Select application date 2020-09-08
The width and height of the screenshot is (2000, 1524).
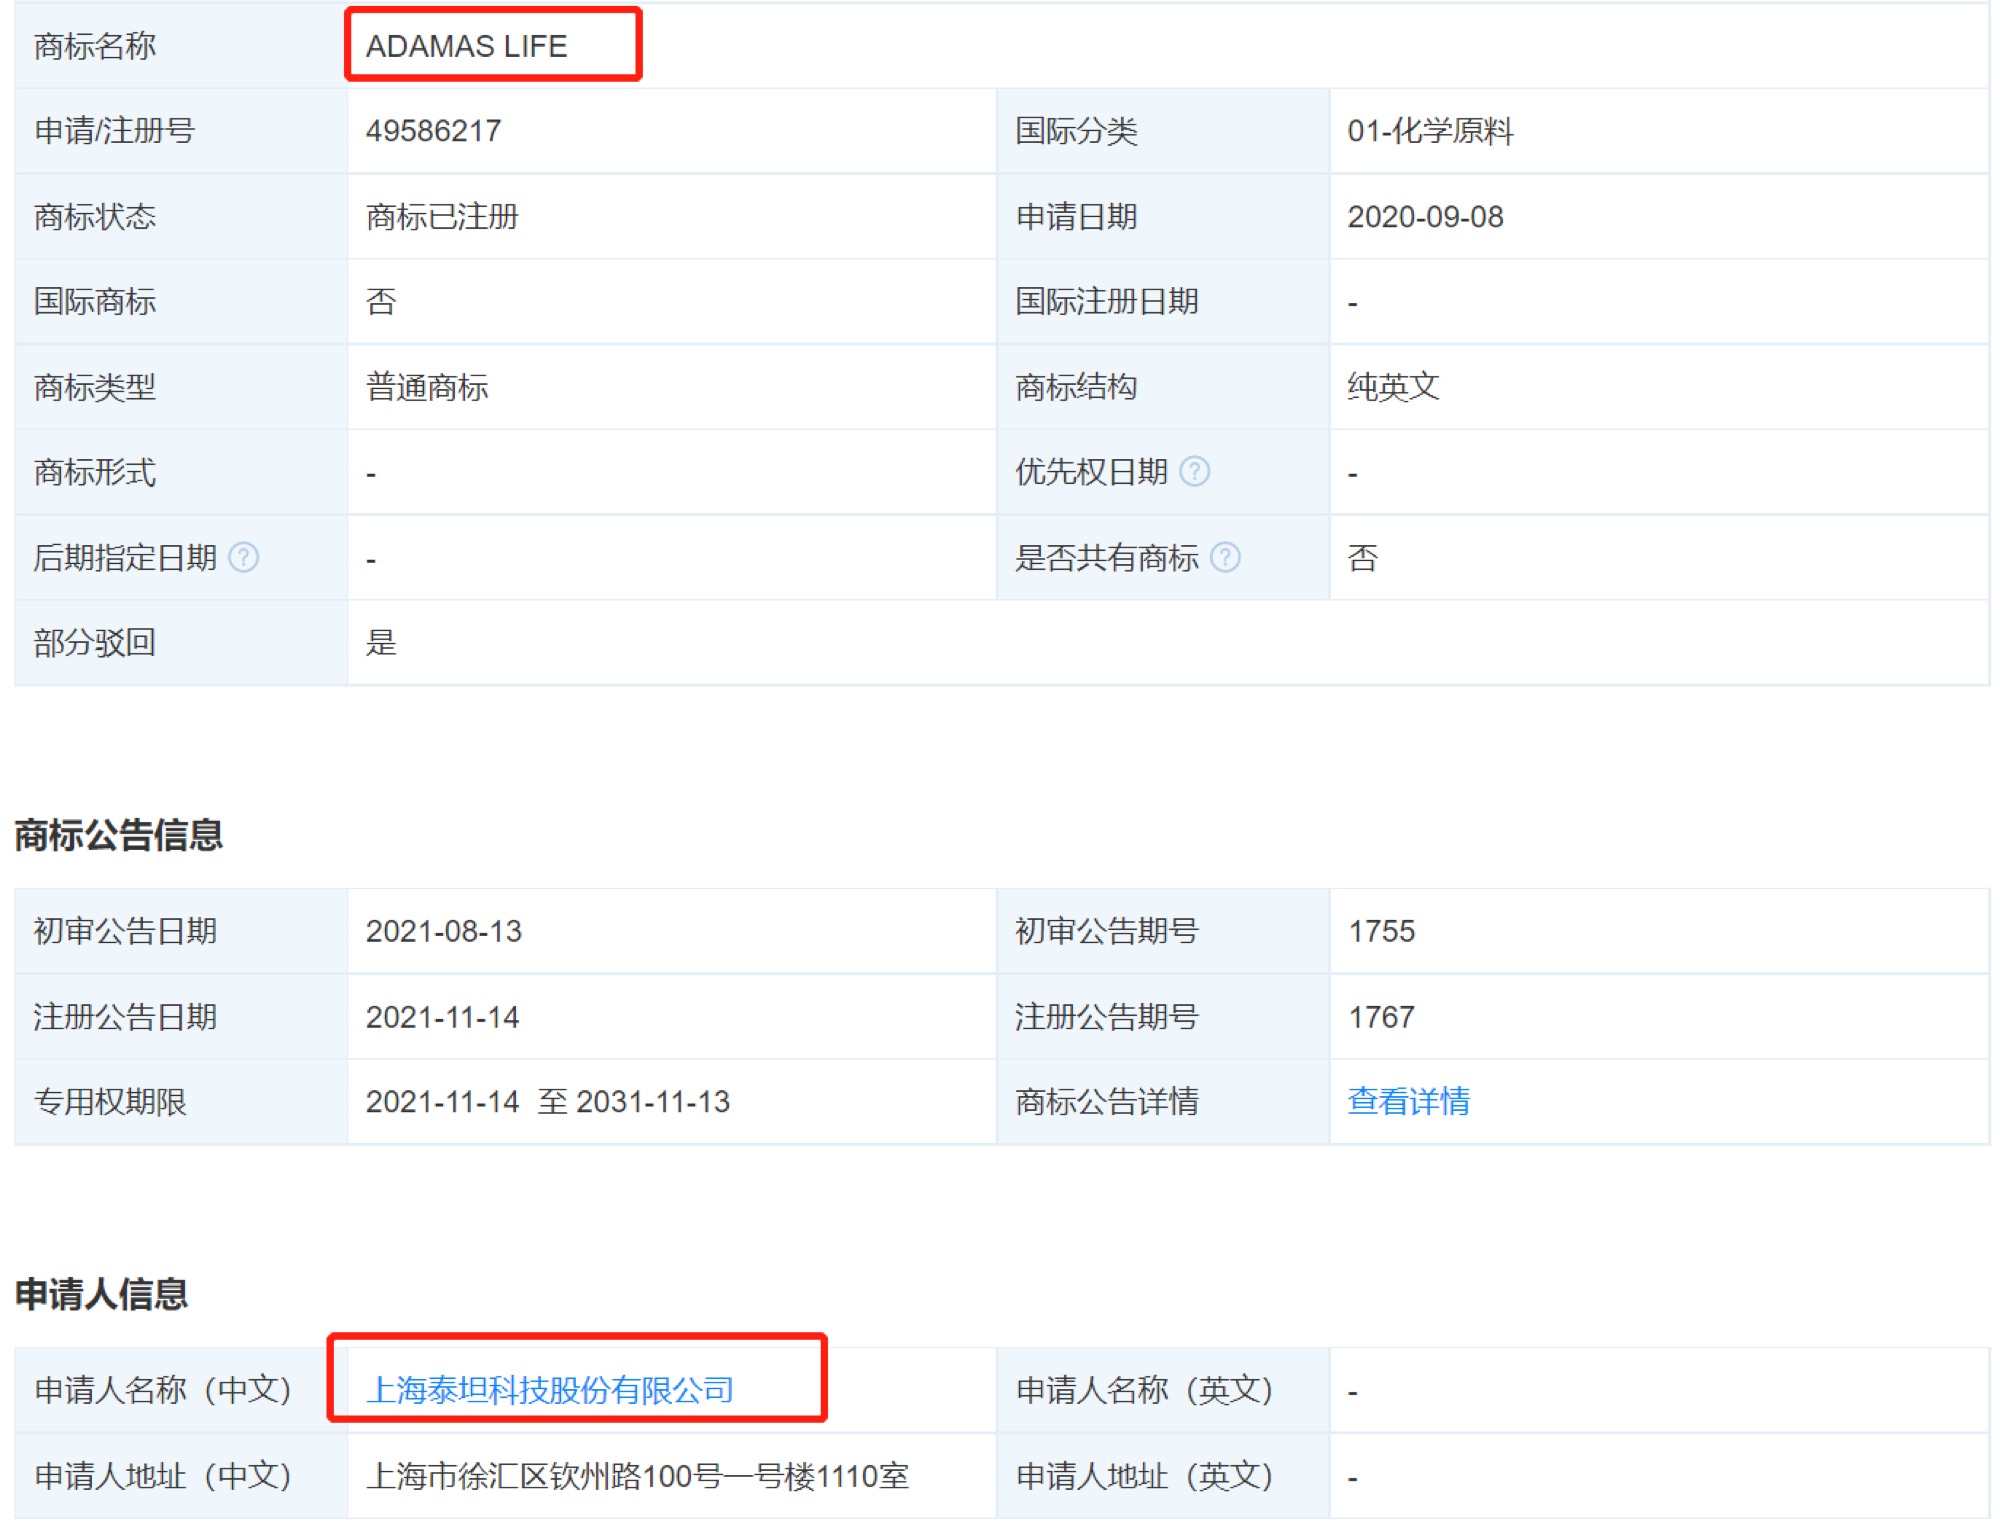pyautogui.click(x=1425, y=216)
